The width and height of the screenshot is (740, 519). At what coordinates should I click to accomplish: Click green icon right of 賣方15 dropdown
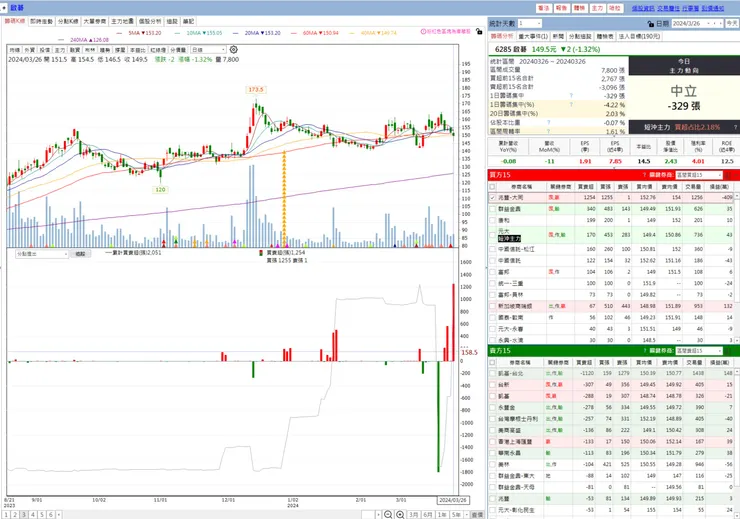728,351
